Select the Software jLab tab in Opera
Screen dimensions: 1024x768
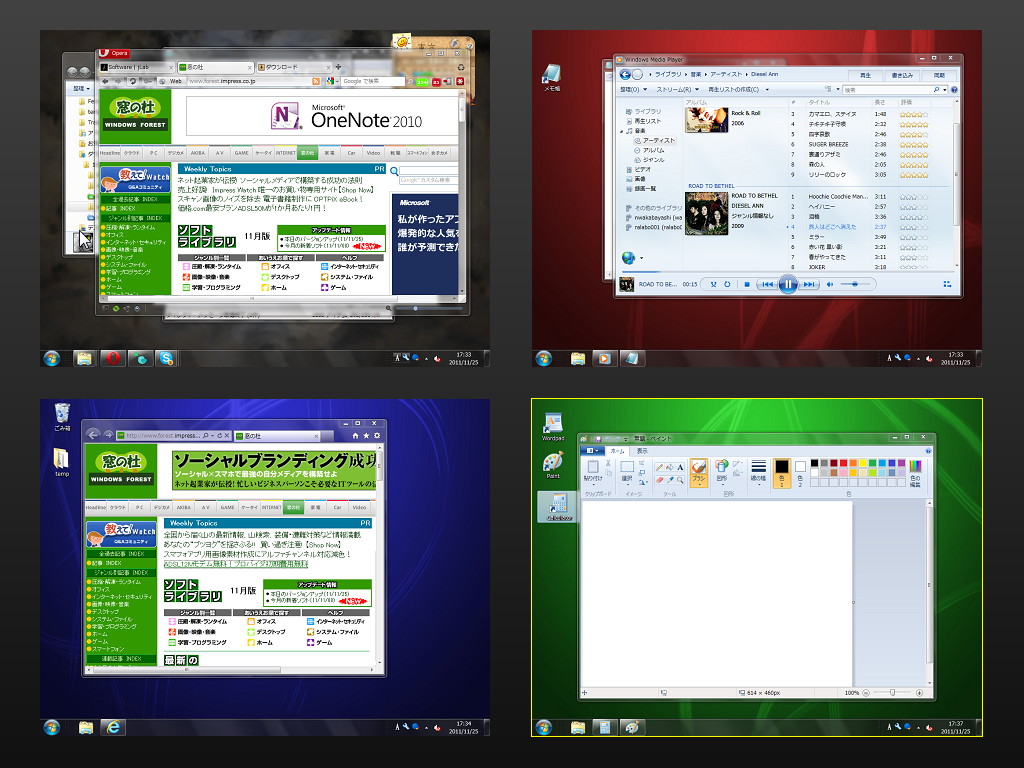(136, 67)
